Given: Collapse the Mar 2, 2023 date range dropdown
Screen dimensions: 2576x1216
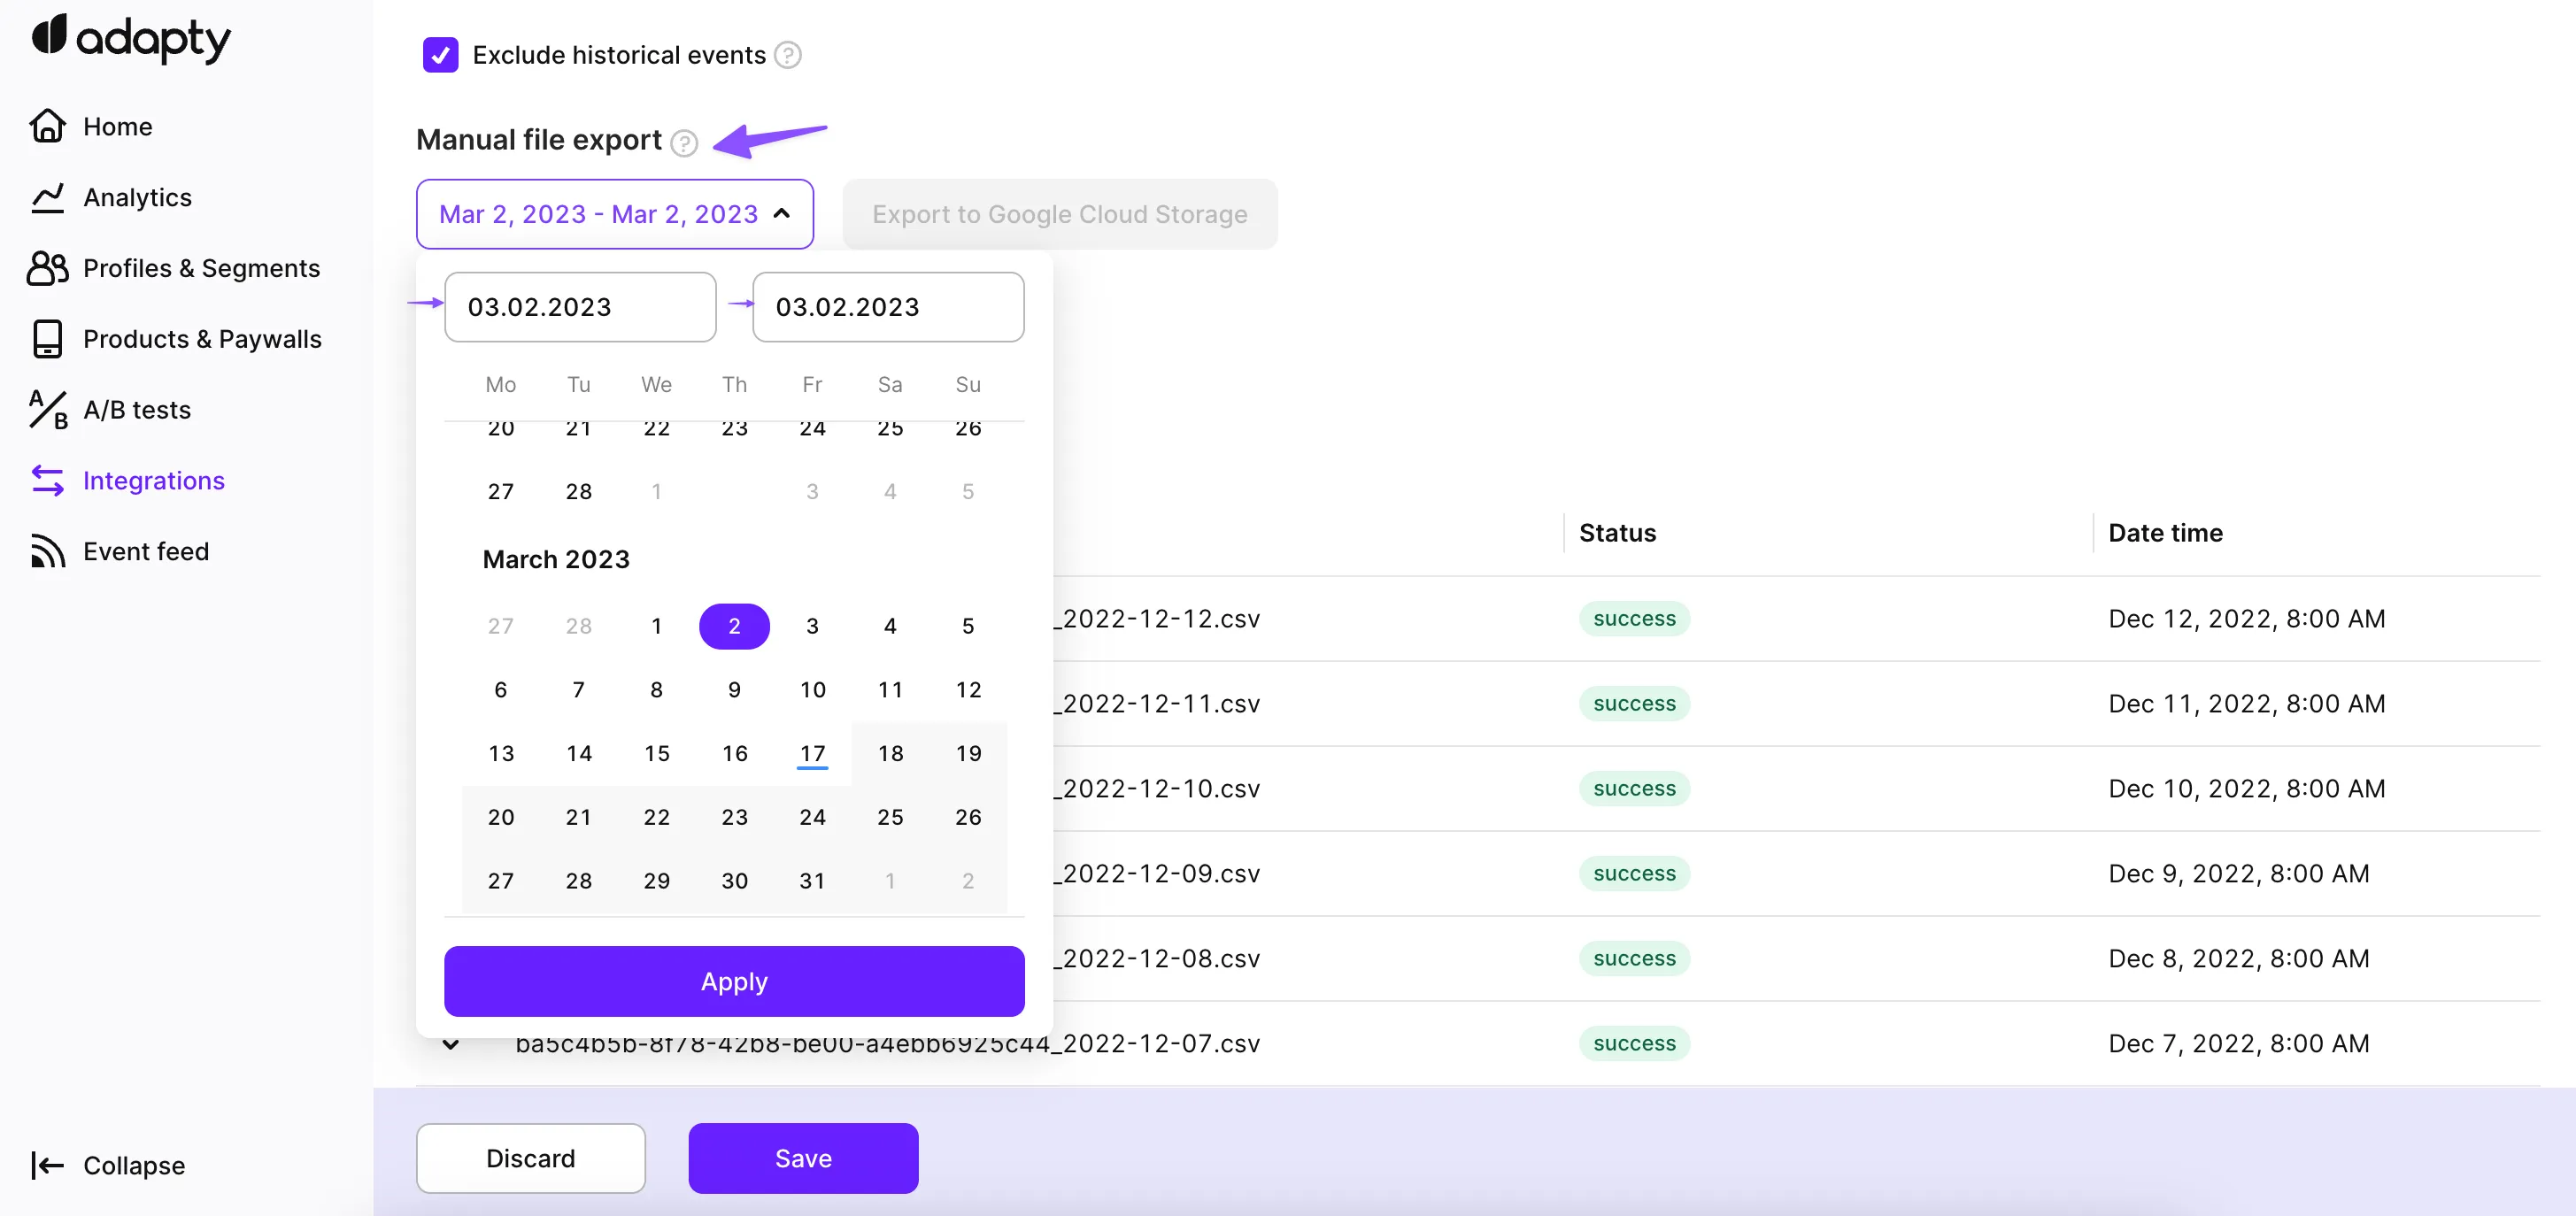Looking at the screenshot, I should (x=614, y=214).
